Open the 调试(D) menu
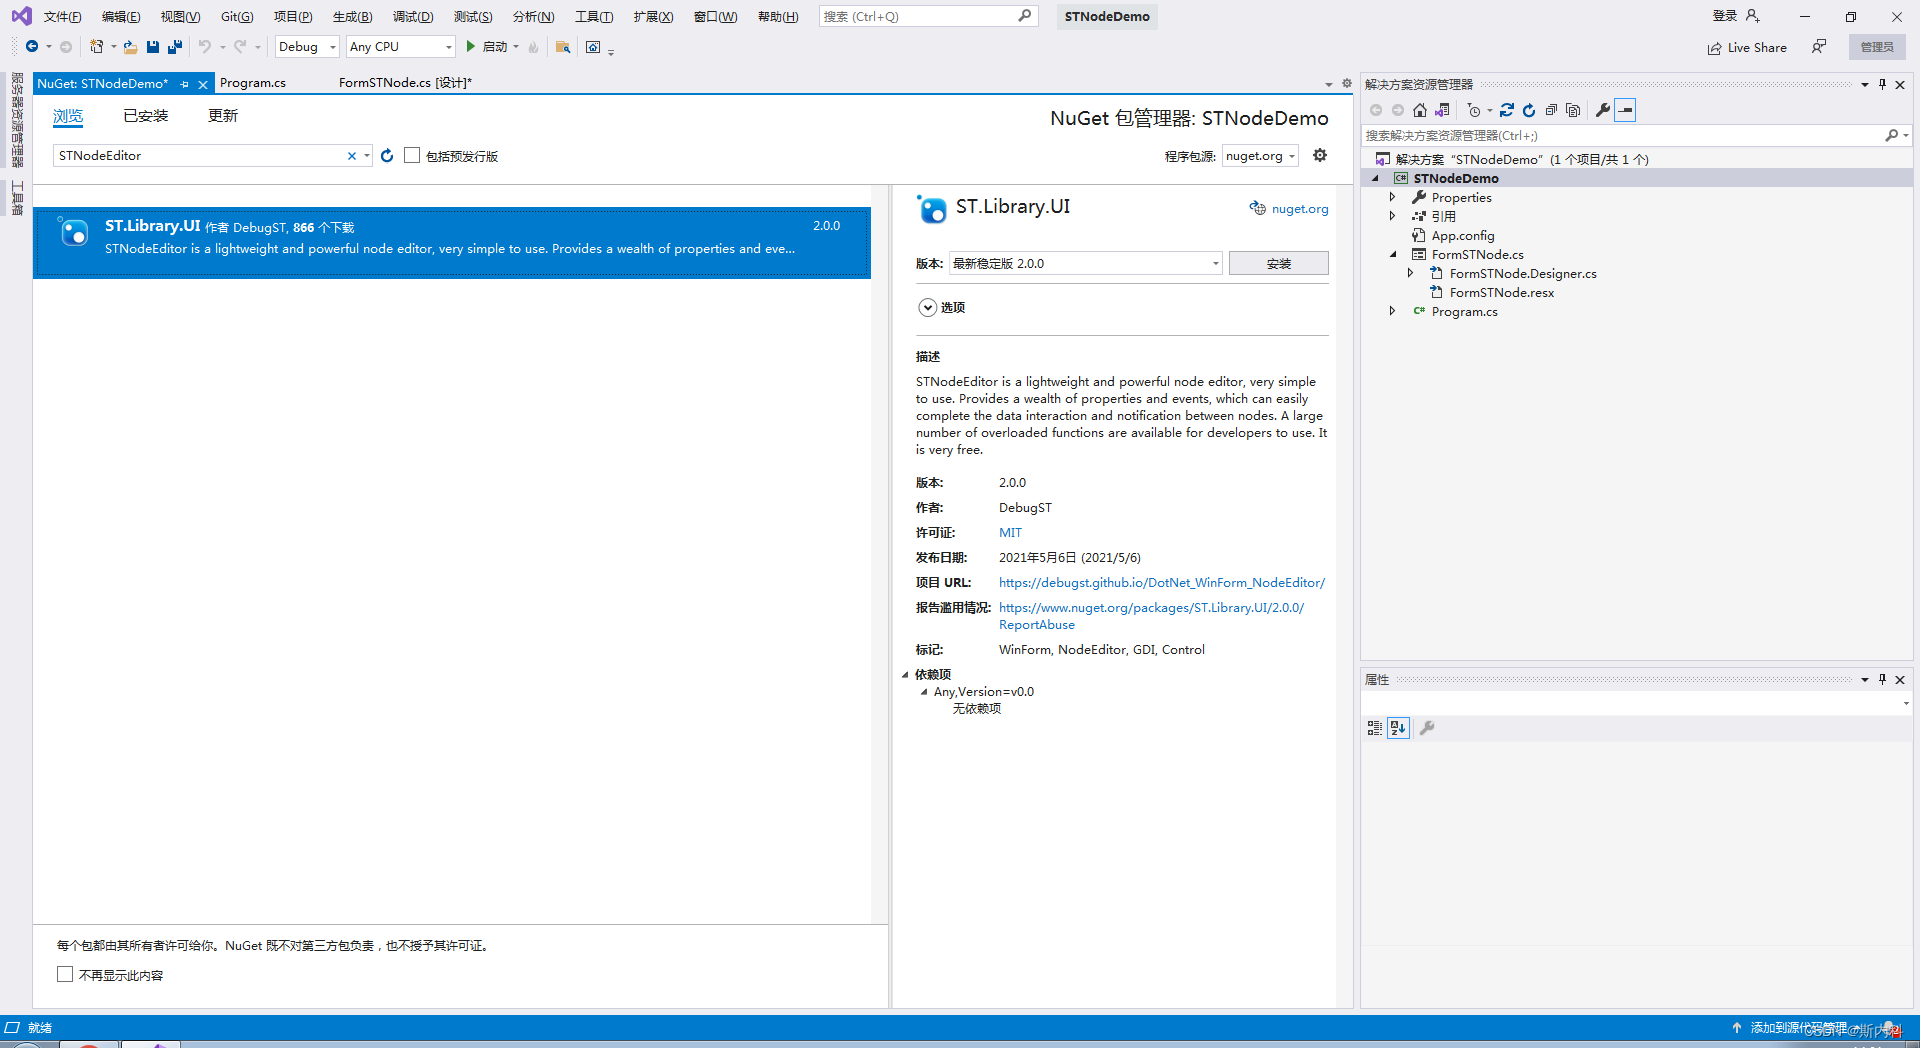The image size is (1920, 1048). (413, 17)
